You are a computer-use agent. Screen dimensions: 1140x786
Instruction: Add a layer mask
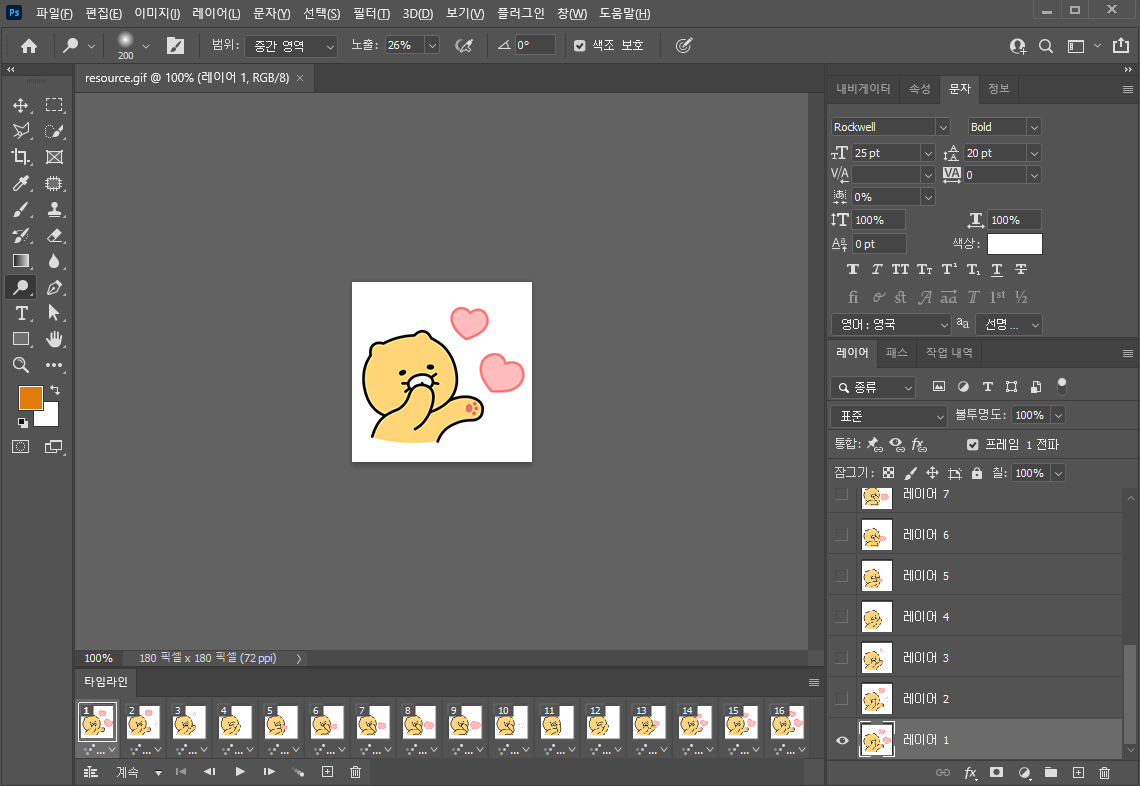pos(997,772)
